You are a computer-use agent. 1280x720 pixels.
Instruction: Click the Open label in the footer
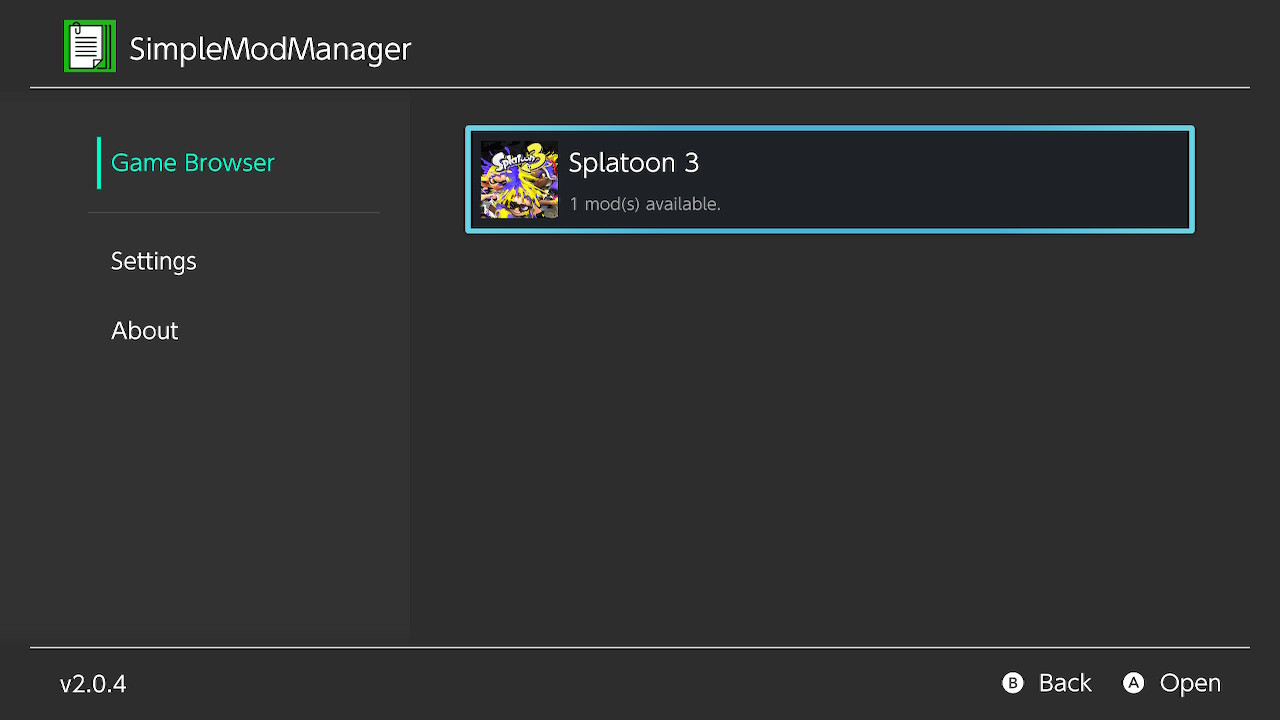click(x=1189, y=683)
